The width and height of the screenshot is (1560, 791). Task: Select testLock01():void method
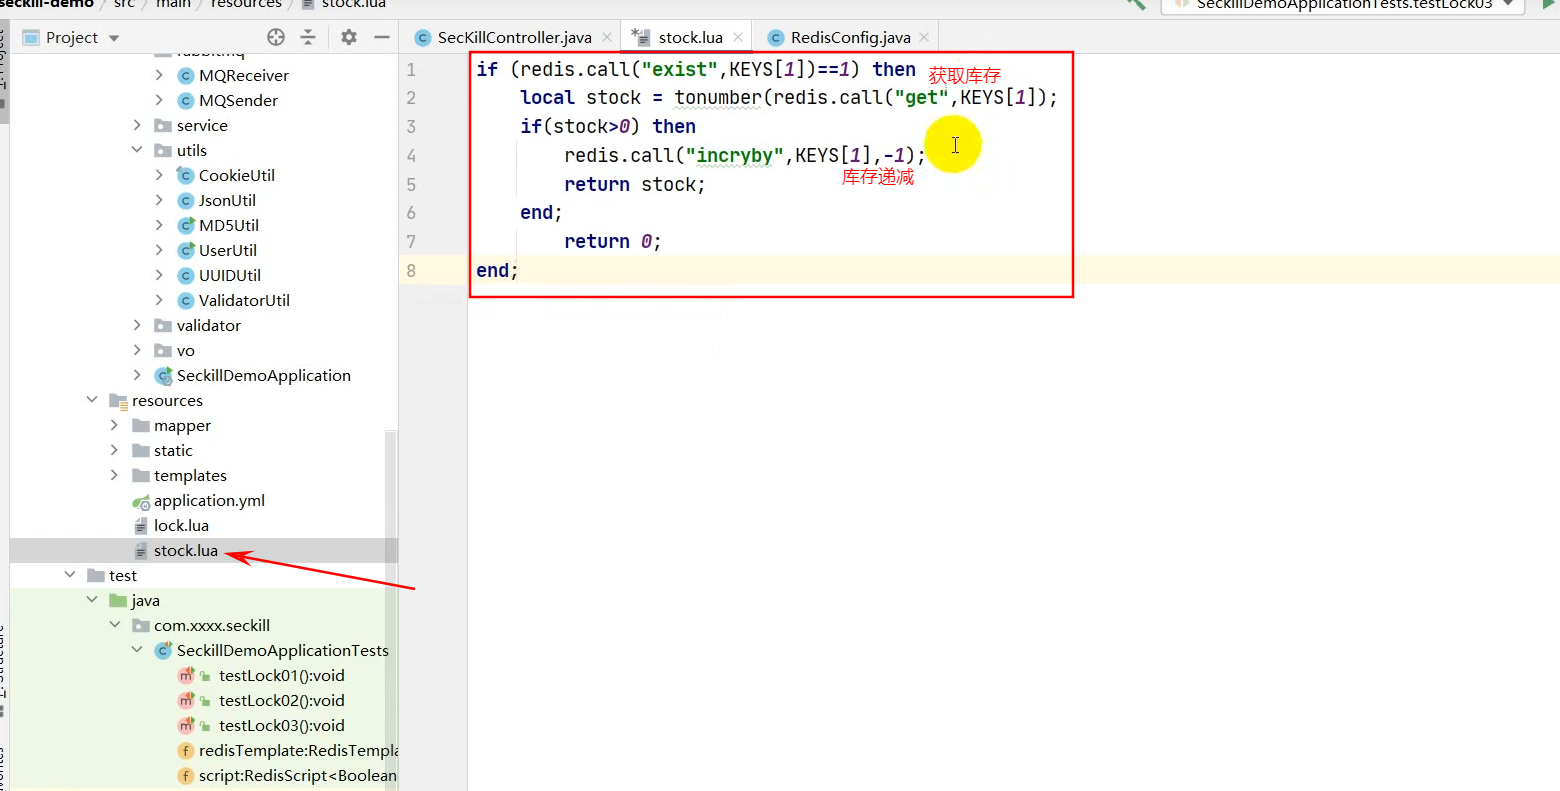point(282,675)
